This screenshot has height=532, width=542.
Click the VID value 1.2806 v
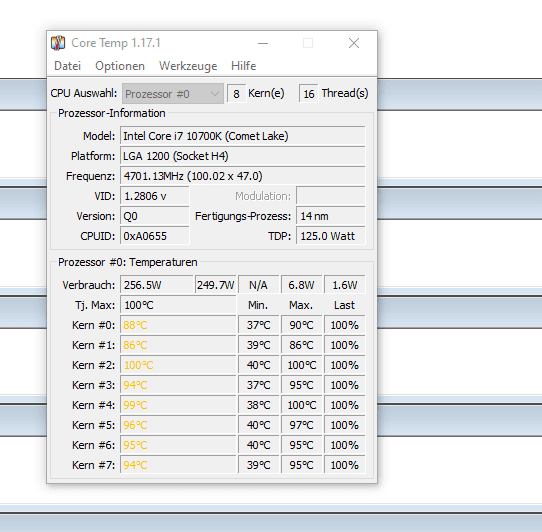(155, 196)
